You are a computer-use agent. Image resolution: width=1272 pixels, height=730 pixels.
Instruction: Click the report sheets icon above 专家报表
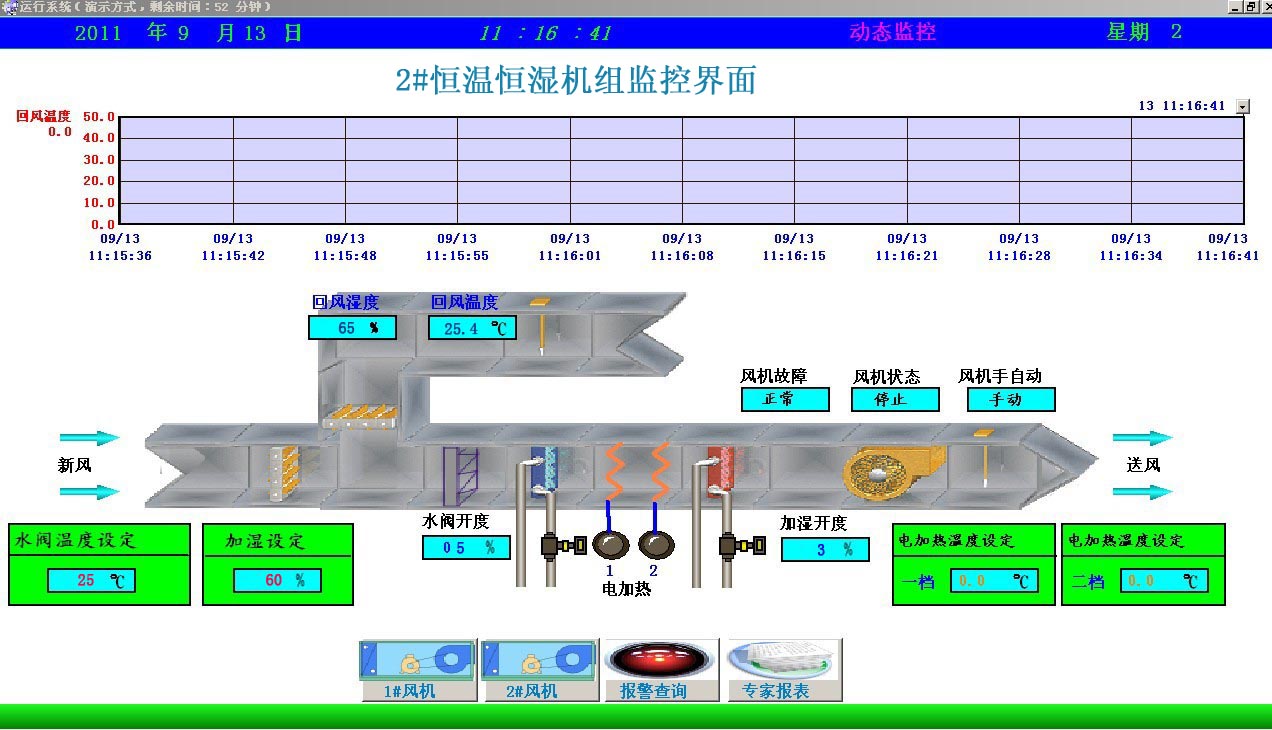(782, 659)
